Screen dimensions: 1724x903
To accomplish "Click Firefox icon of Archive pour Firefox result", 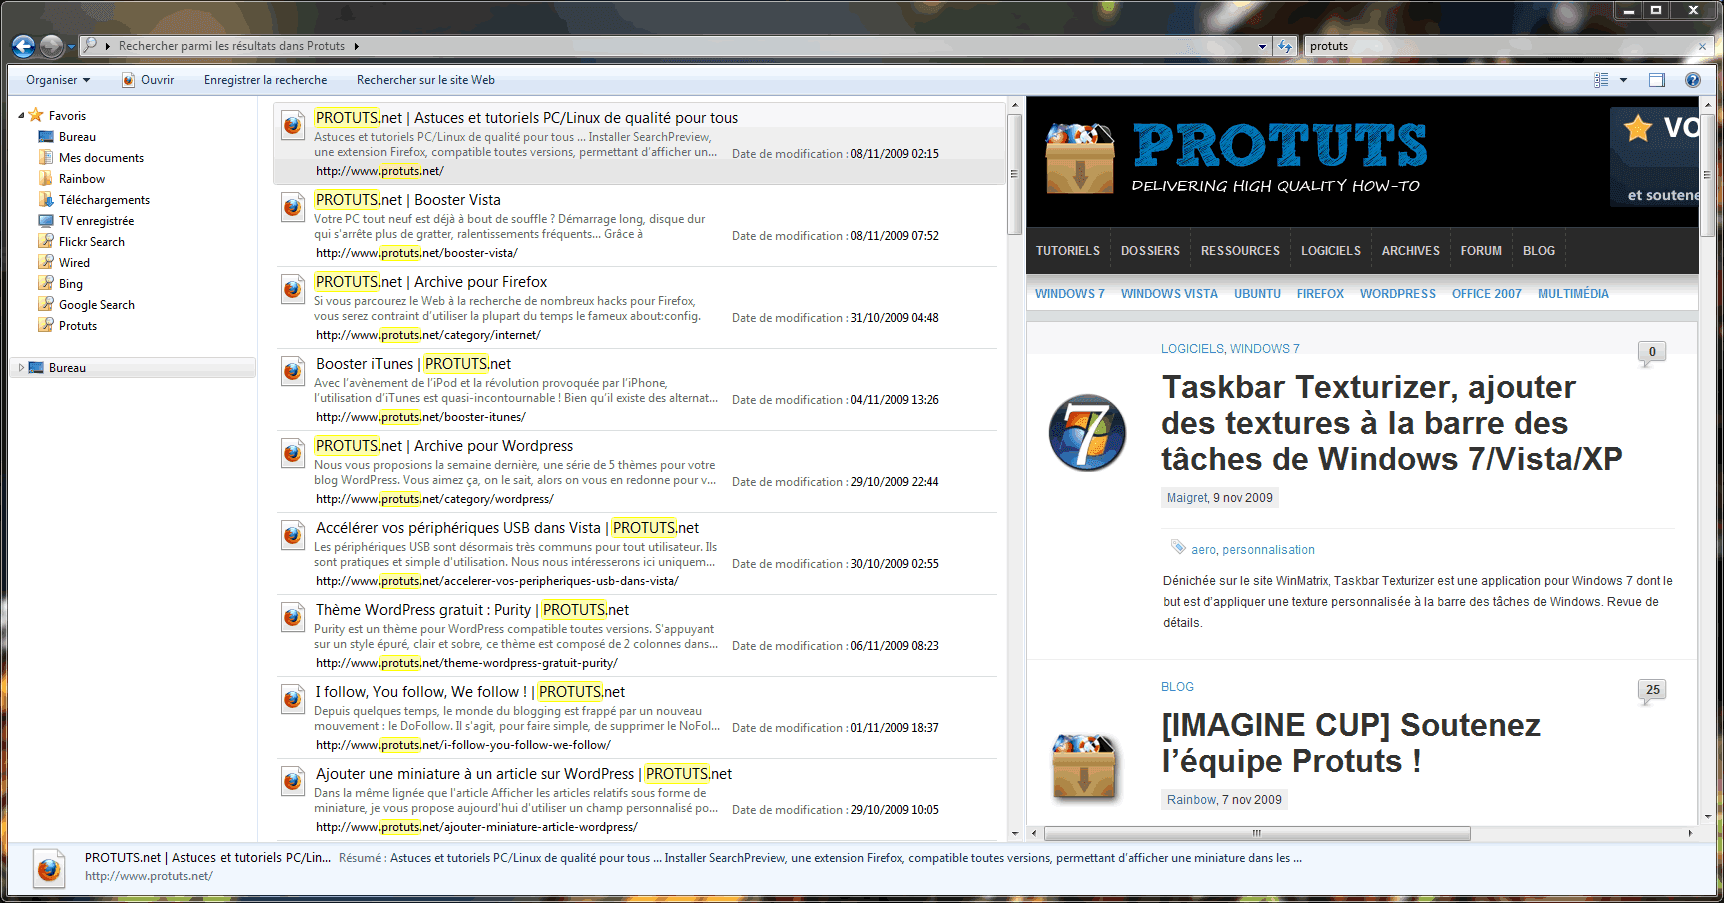I will [293, 289].
